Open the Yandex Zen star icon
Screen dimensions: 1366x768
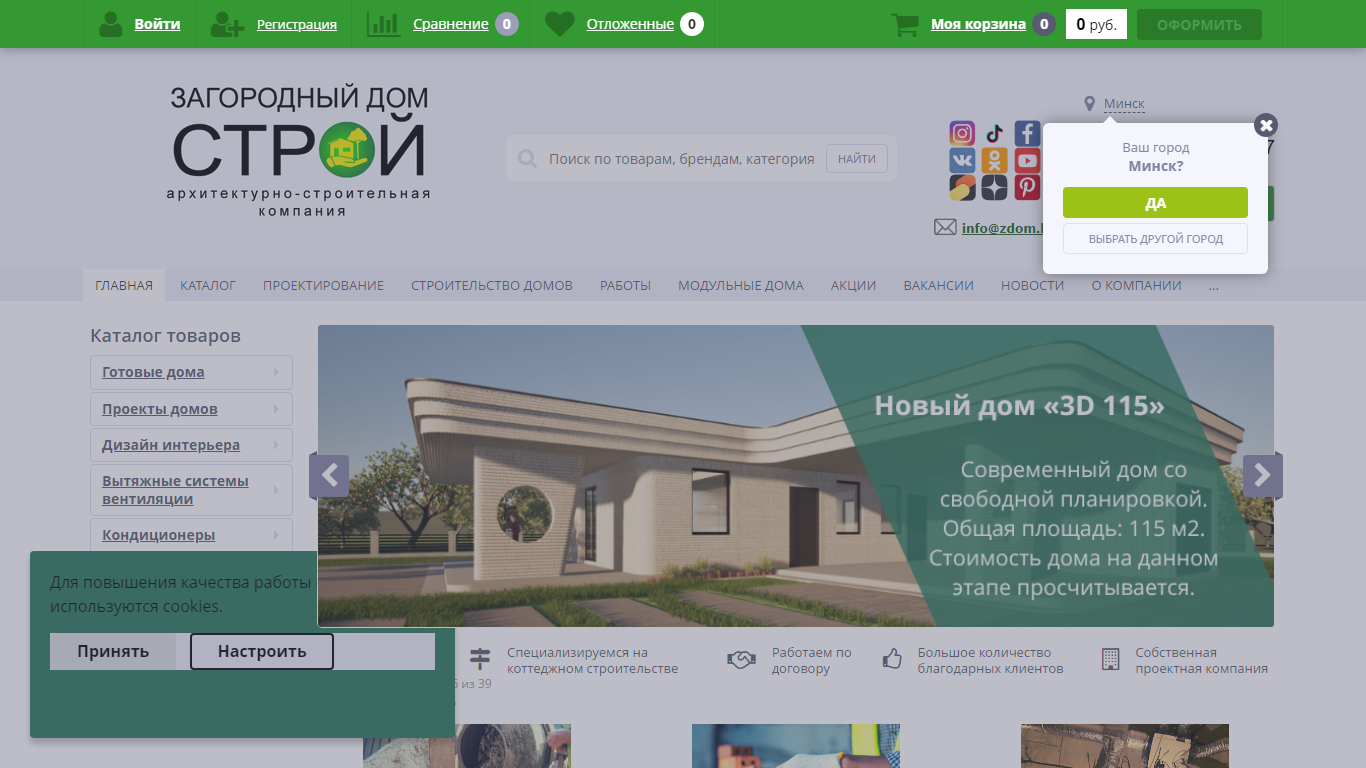pyautogui.click(x=995, y=187)
